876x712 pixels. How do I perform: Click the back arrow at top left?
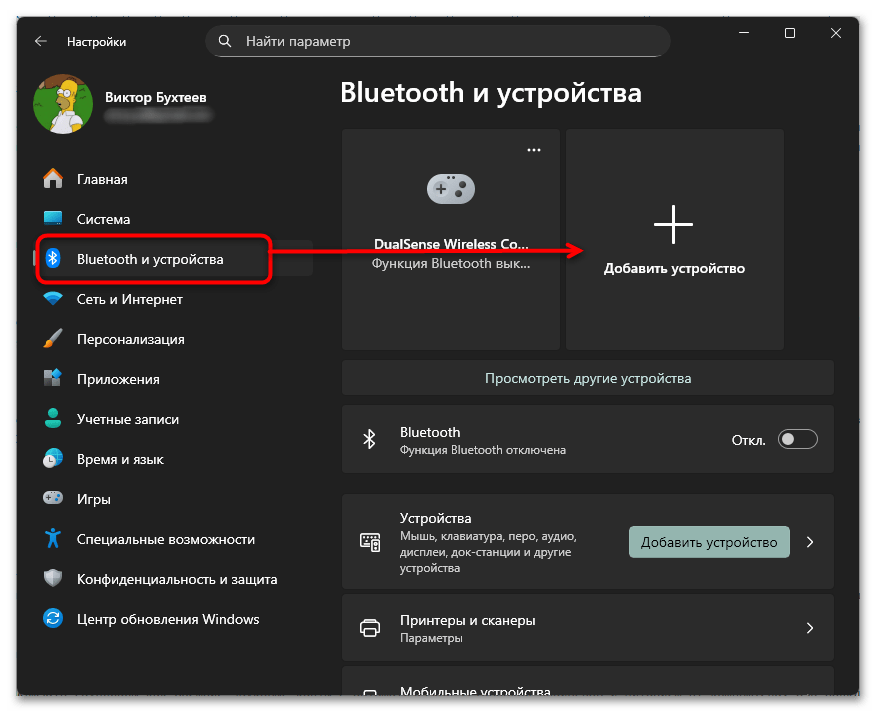[x=40, y=41]
